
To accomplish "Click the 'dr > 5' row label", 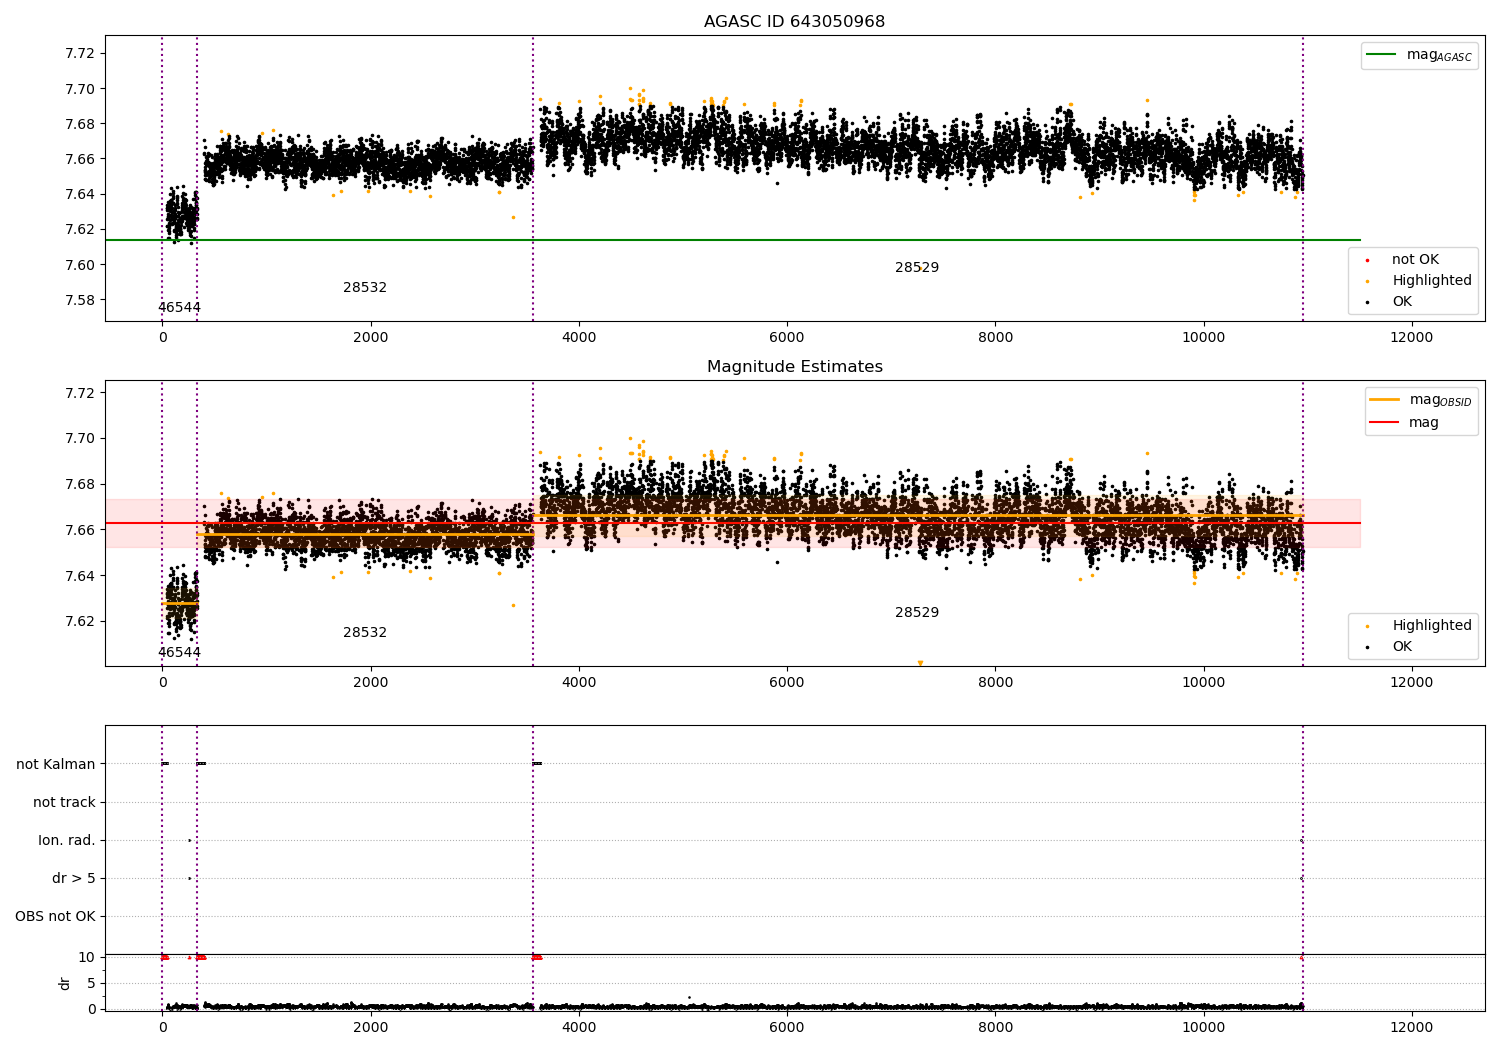I will click(x=74, y=879).
